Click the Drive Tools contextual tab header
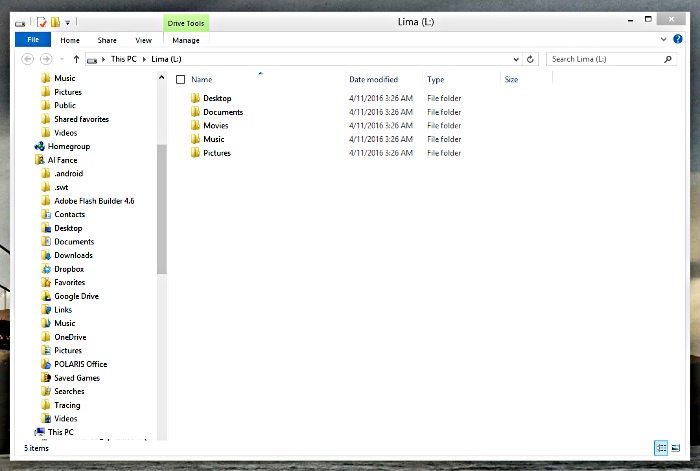 (186, 23)
